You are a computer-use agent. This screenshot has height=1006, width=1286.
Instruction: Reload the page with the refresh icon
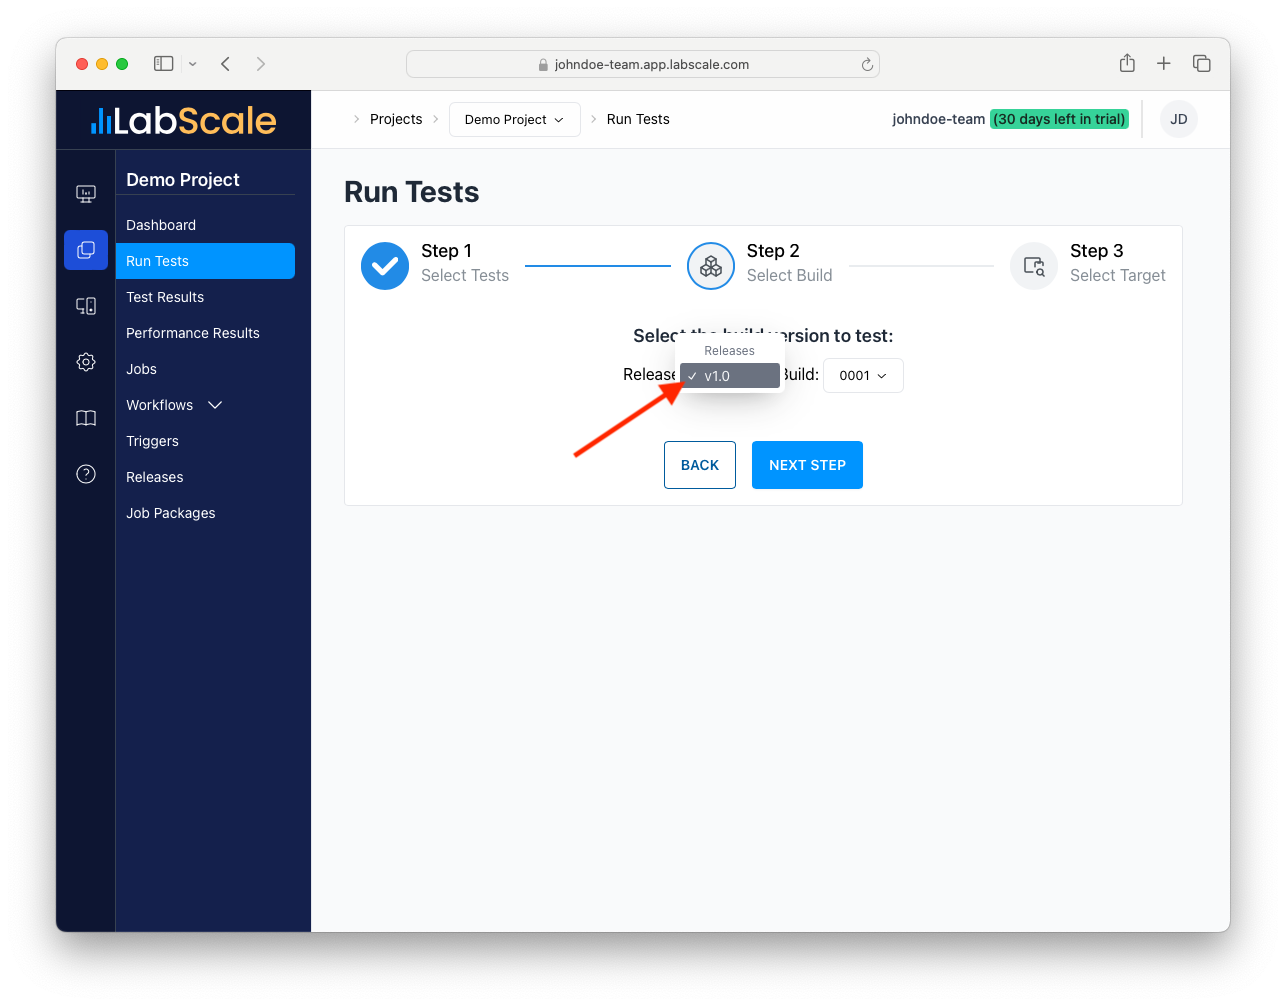tap(867, 65)
